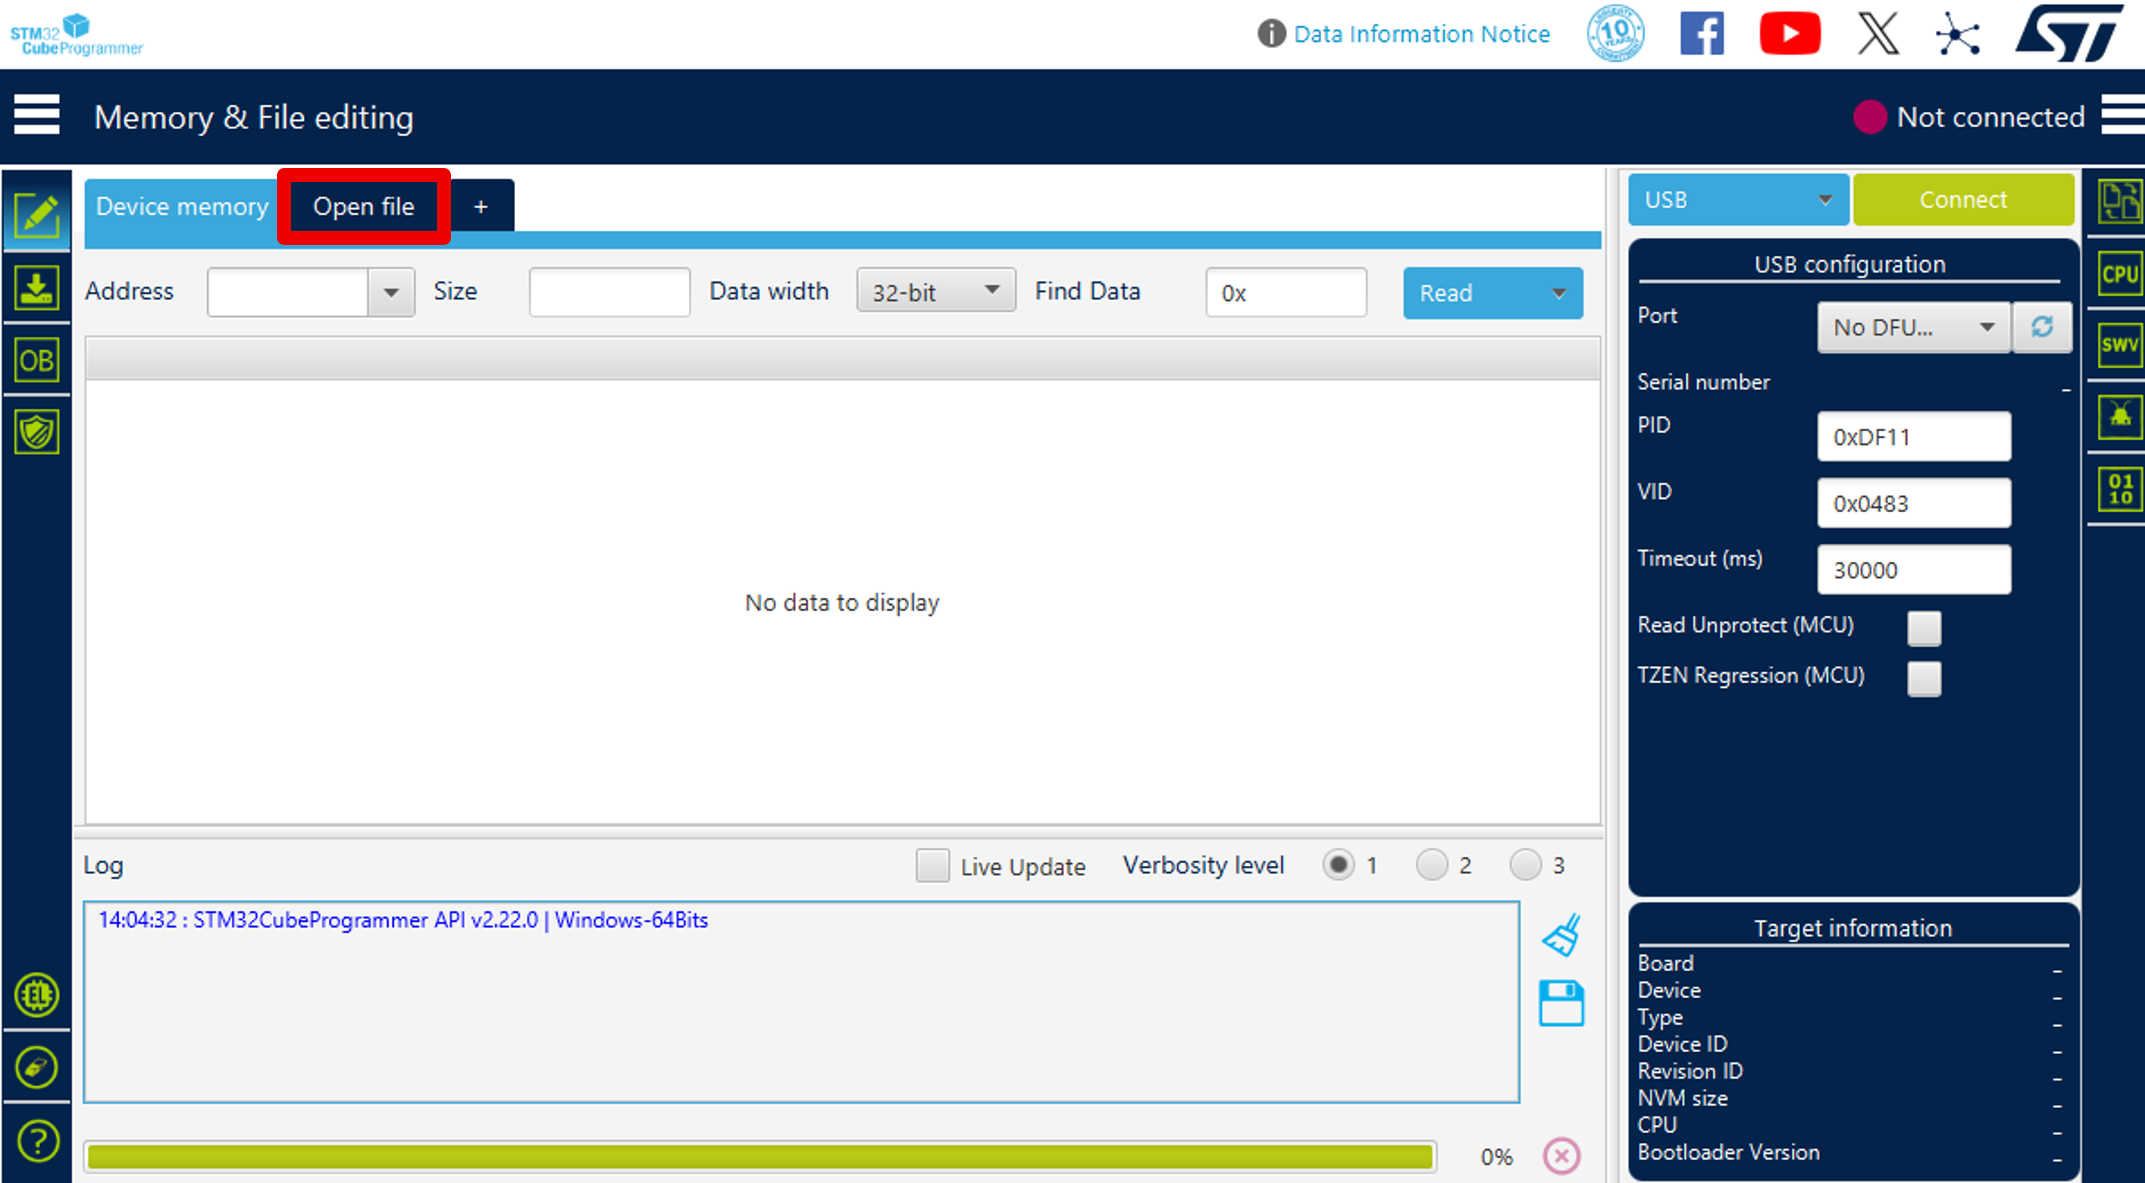Open Option Bytes (OB) panel
The image size is (2145, 1183).
[x=37, y=360]
